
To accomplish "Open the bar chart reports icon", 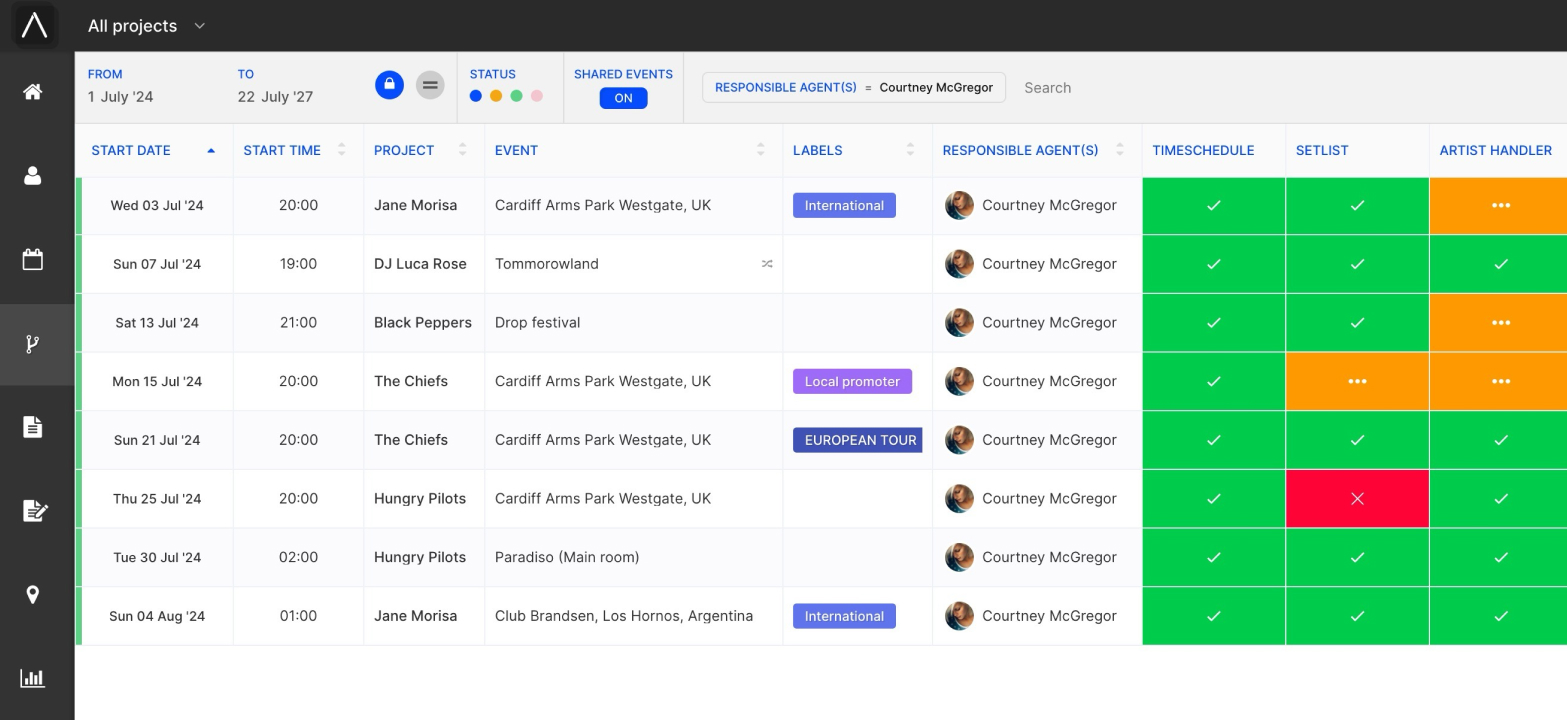I will tap(33, 678).
